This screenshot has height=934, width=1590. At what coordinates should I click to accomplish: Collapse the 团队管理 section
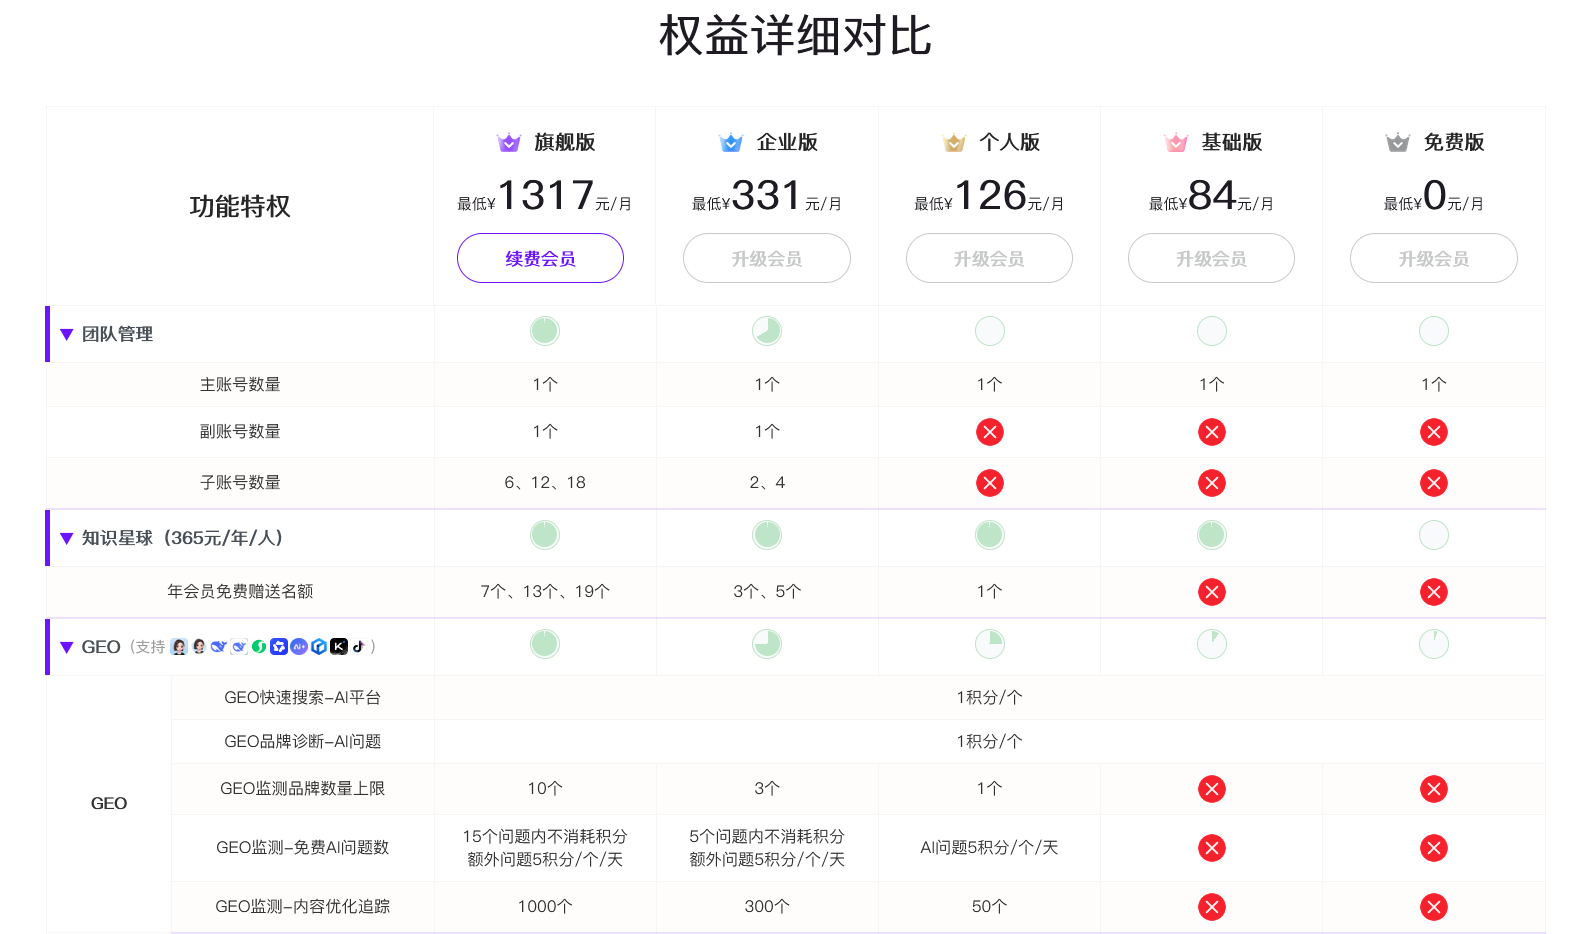[x=67, y=335]
